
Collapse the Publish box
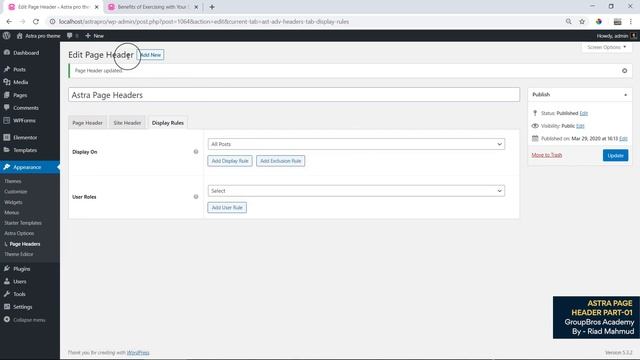[x=625, y=95]
